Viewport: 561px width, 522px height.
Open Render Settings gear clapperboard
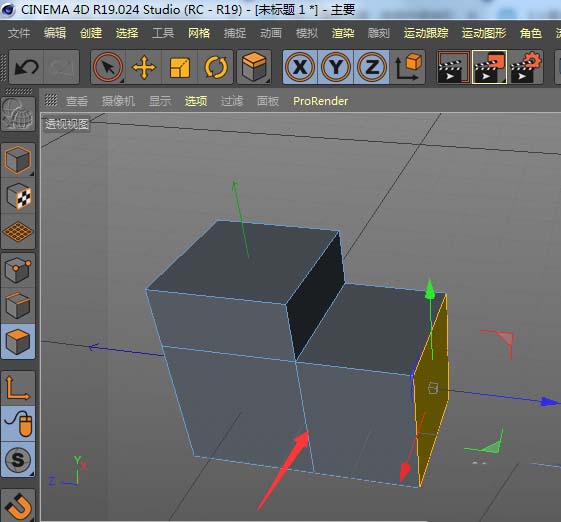click(525, 67)
